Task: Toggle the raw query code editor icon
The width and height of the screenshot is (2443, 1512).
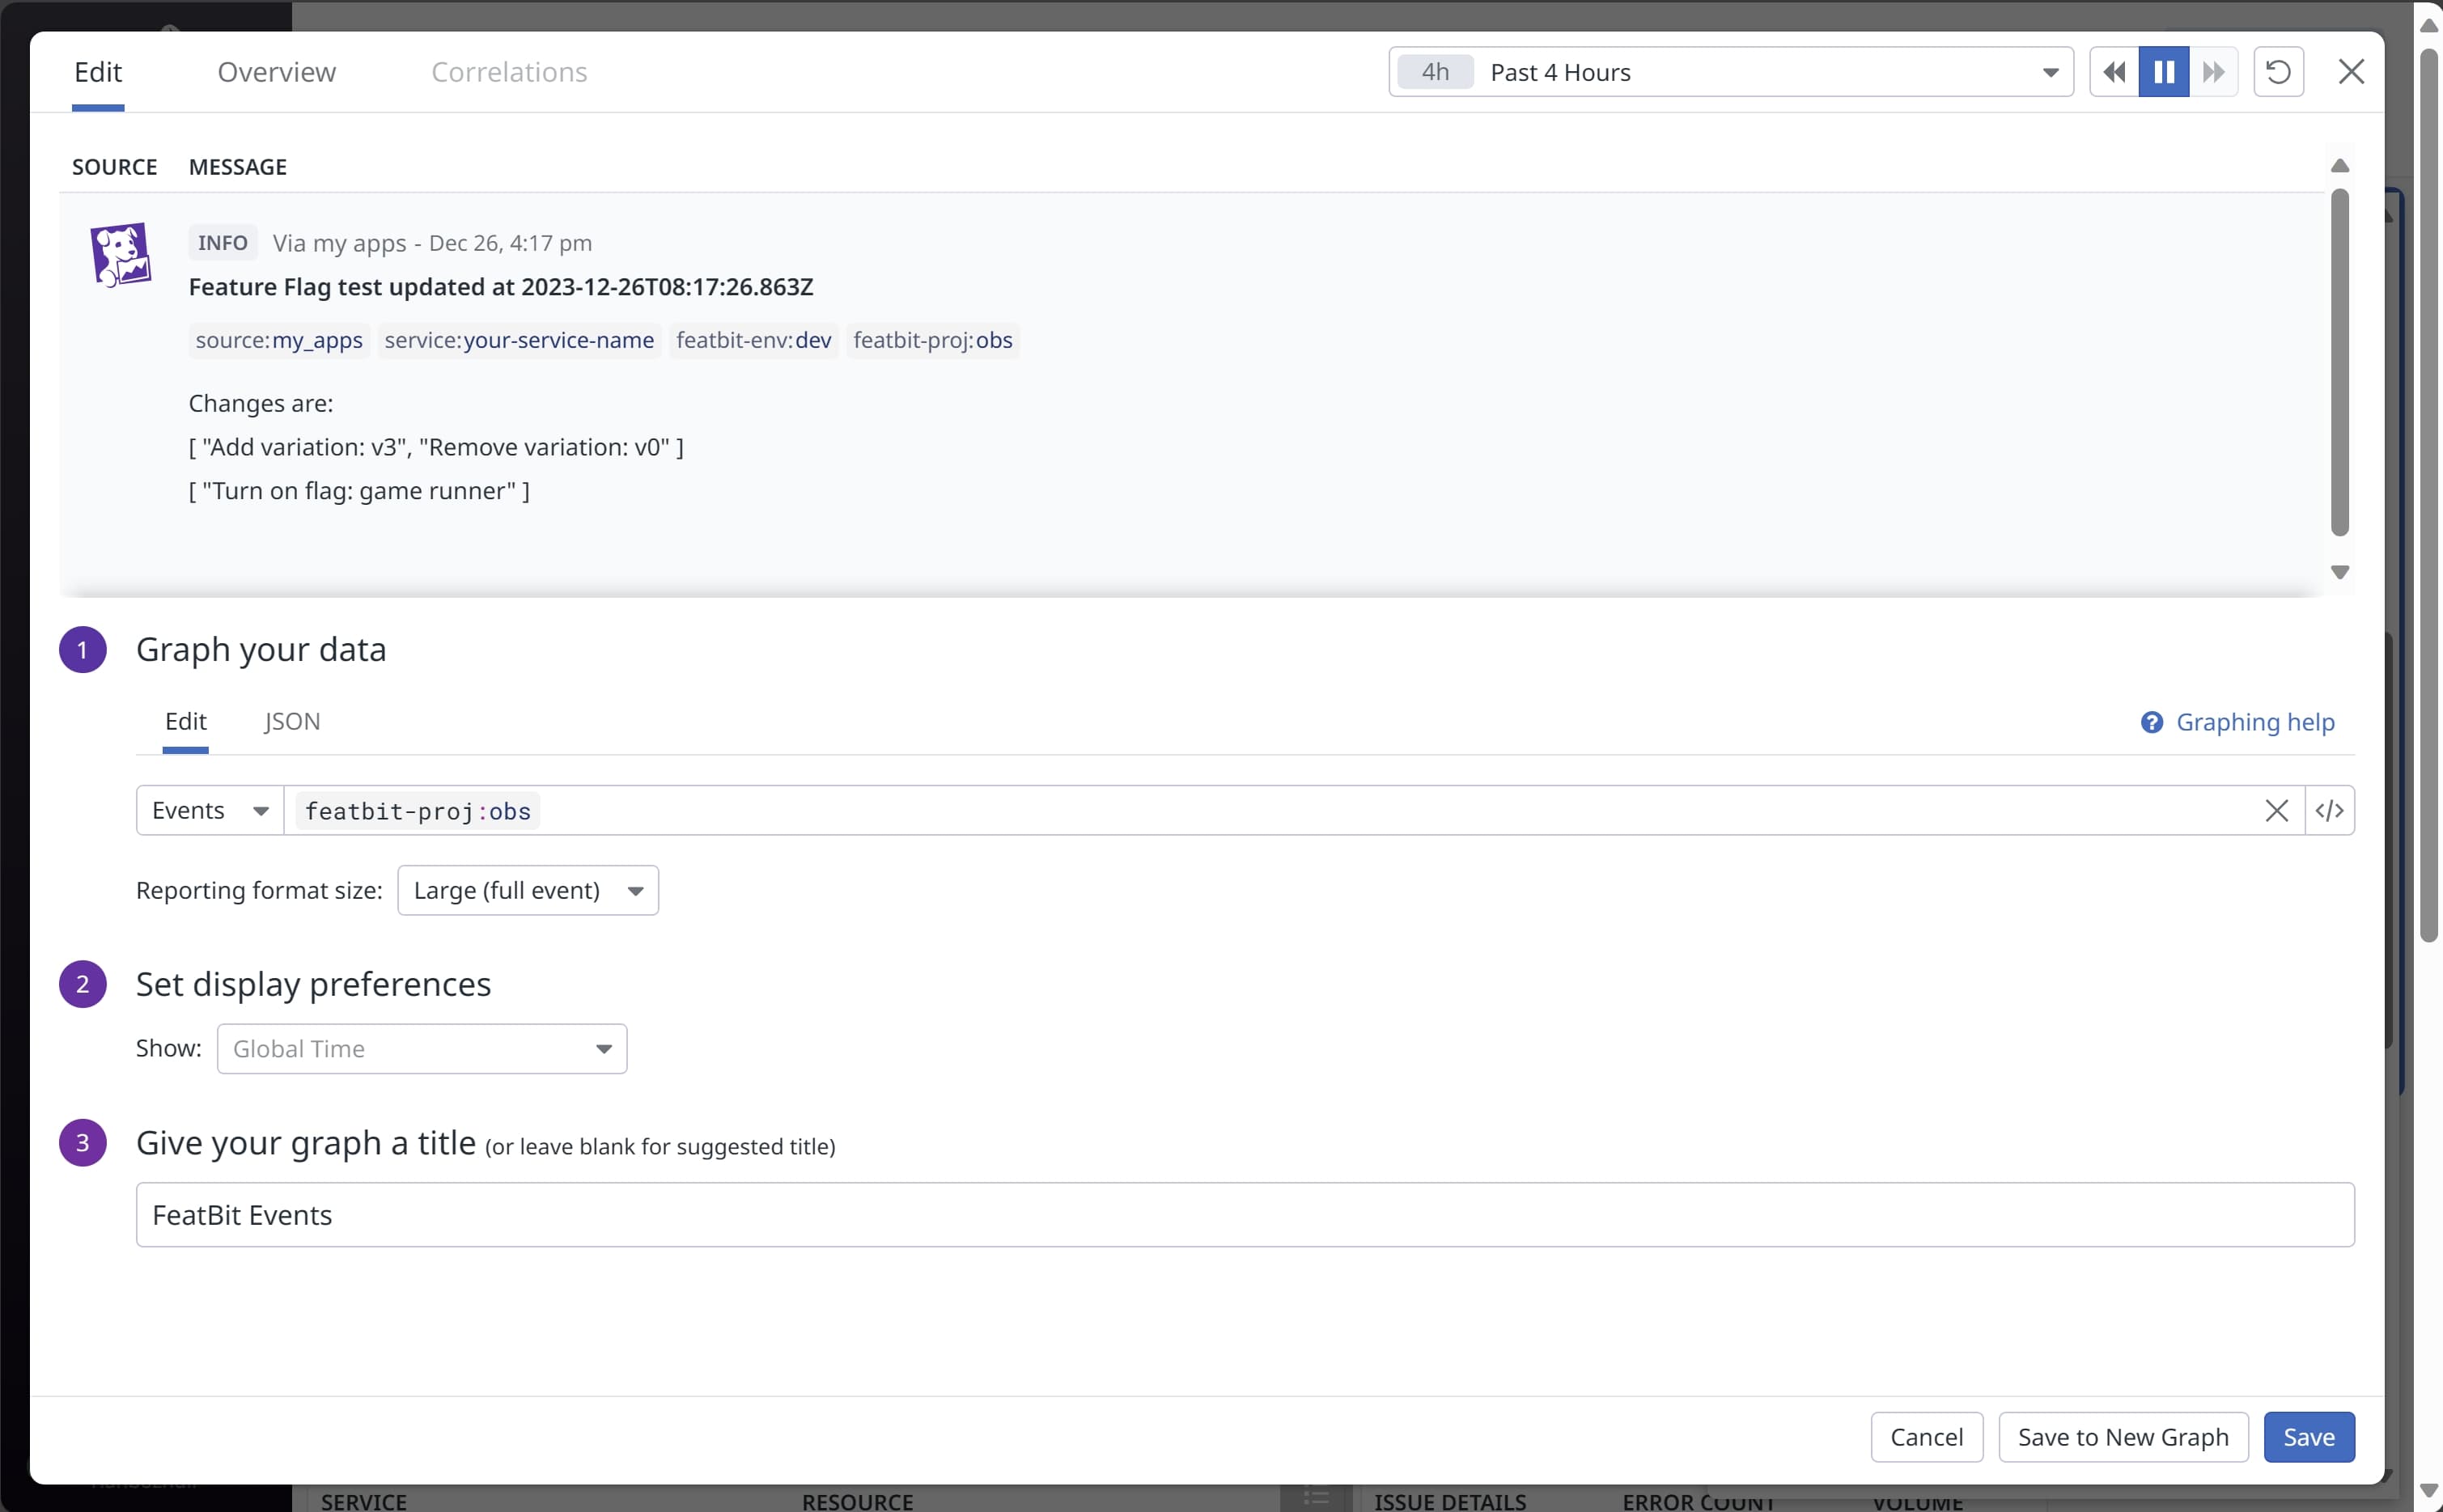Action: [2329, 811]
